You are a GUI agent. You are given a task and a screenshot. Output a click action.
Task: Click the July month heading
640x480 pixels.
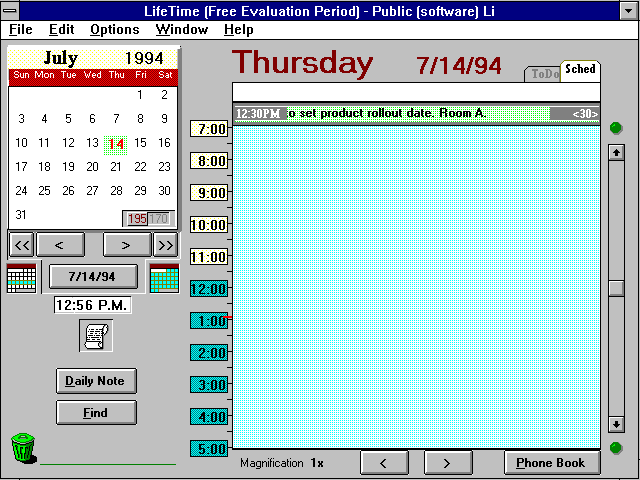(61, 58)
